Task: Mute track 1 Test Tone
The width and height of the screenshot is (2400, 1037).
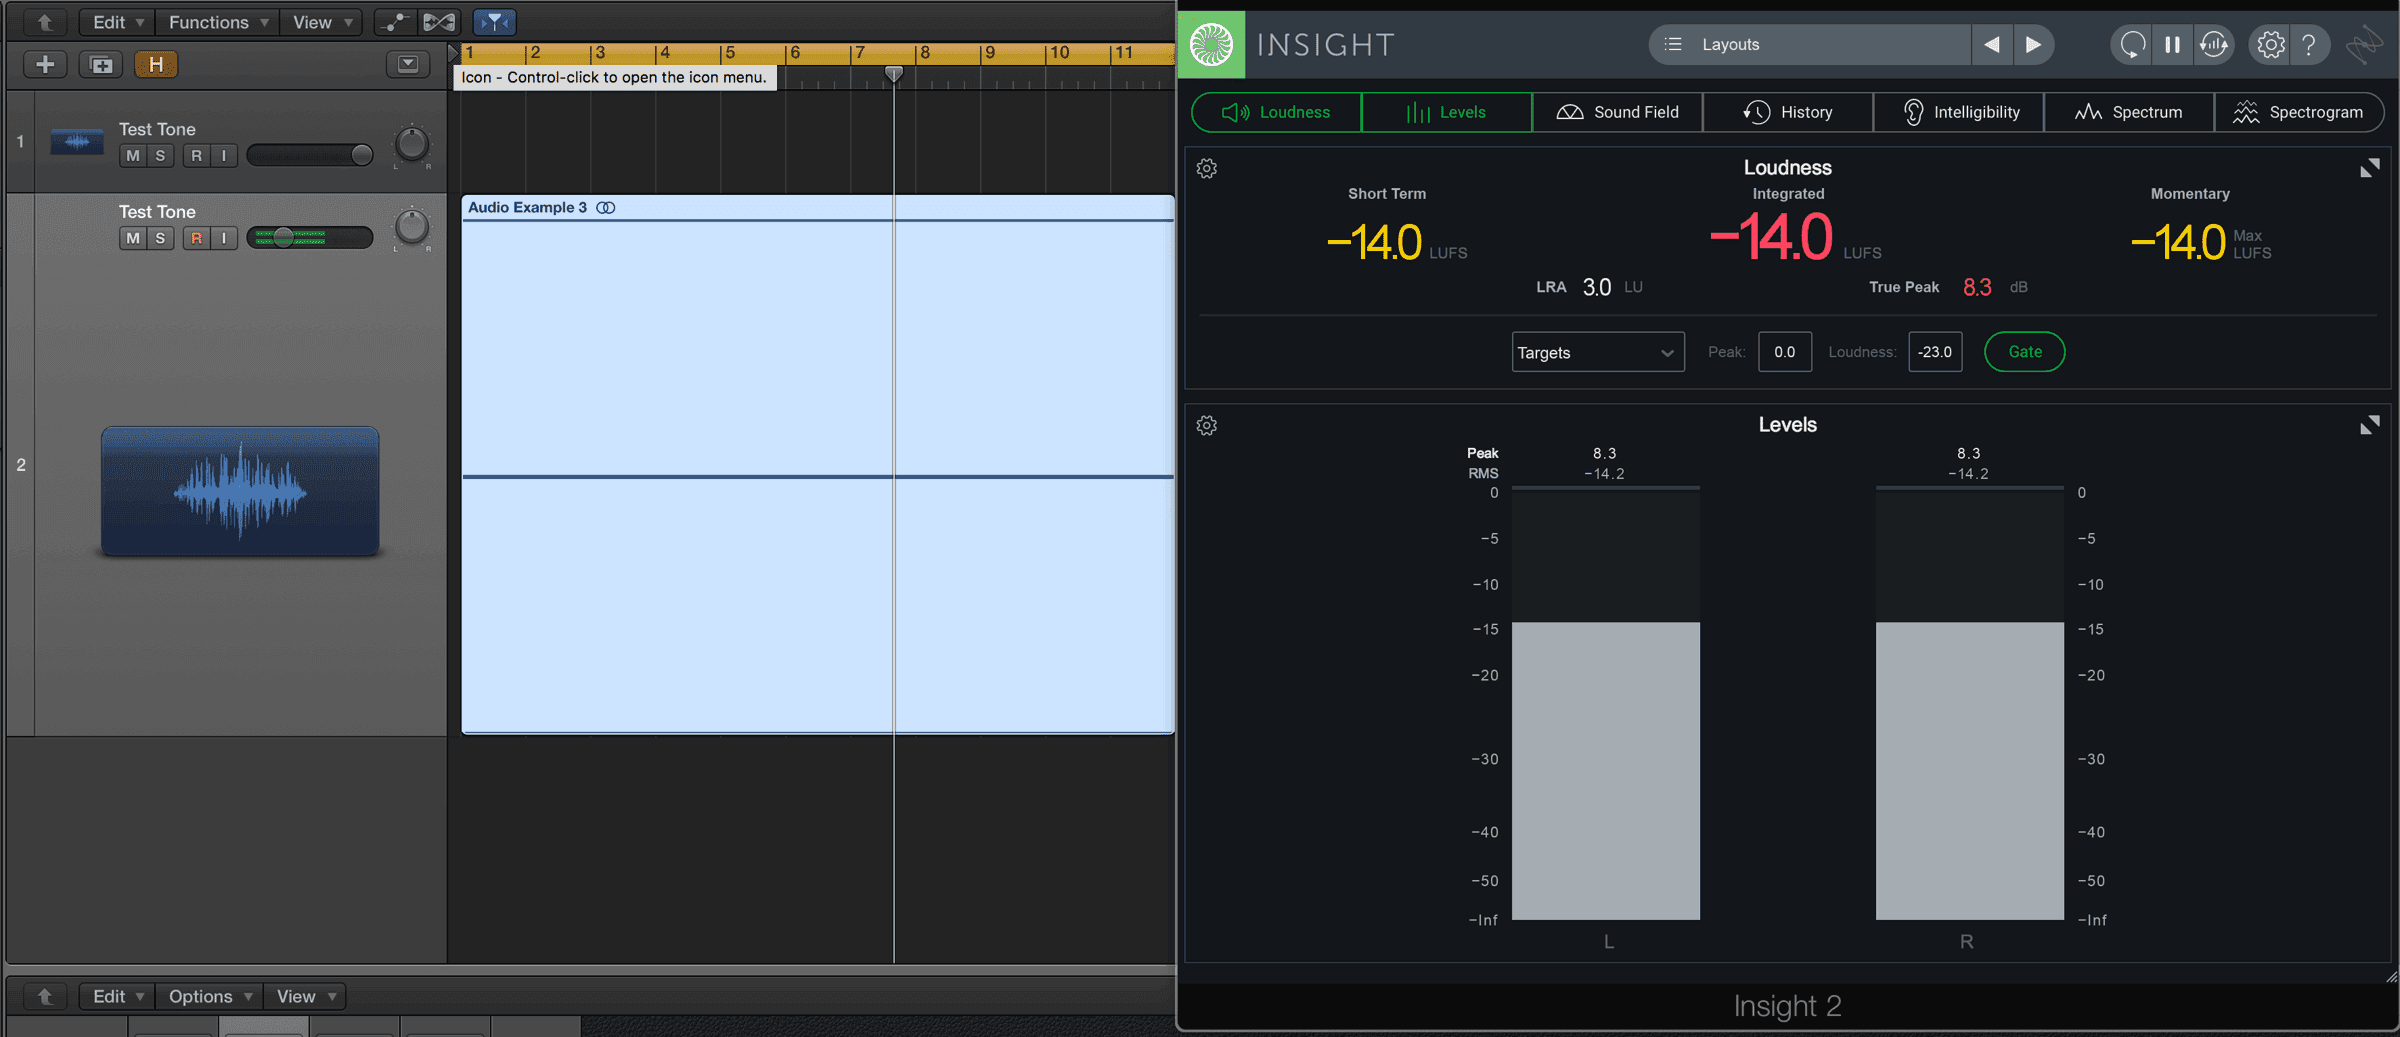Action: tap(132, 156)
